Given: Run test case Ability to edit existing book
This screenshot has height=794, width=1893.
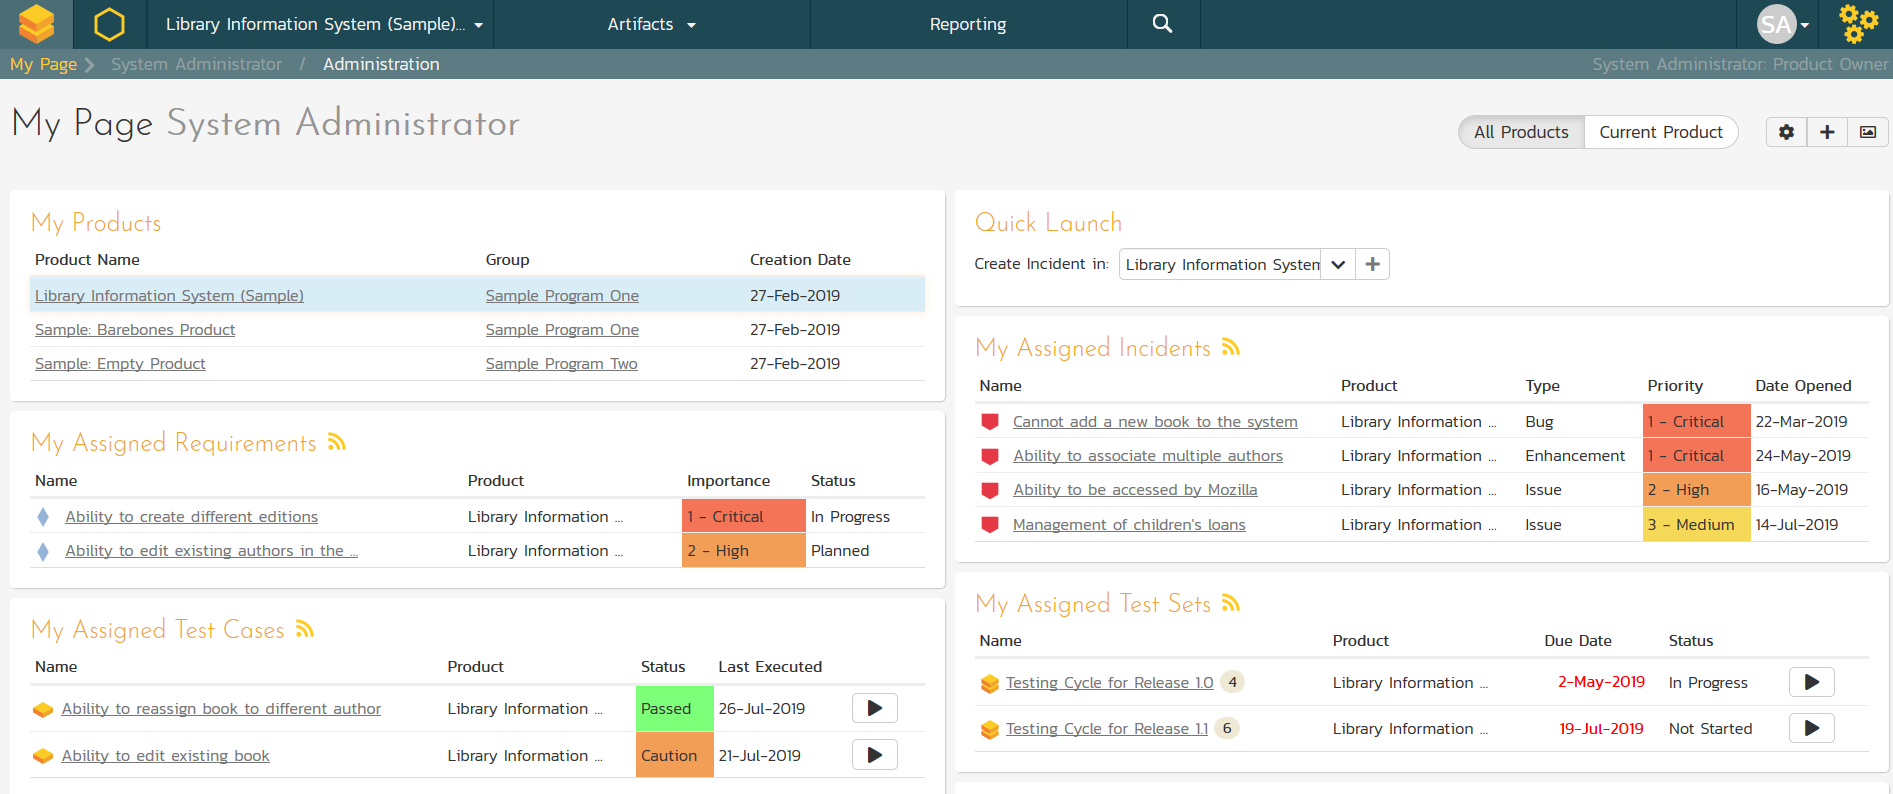Looking at the screenshot, I should point(874,755).
